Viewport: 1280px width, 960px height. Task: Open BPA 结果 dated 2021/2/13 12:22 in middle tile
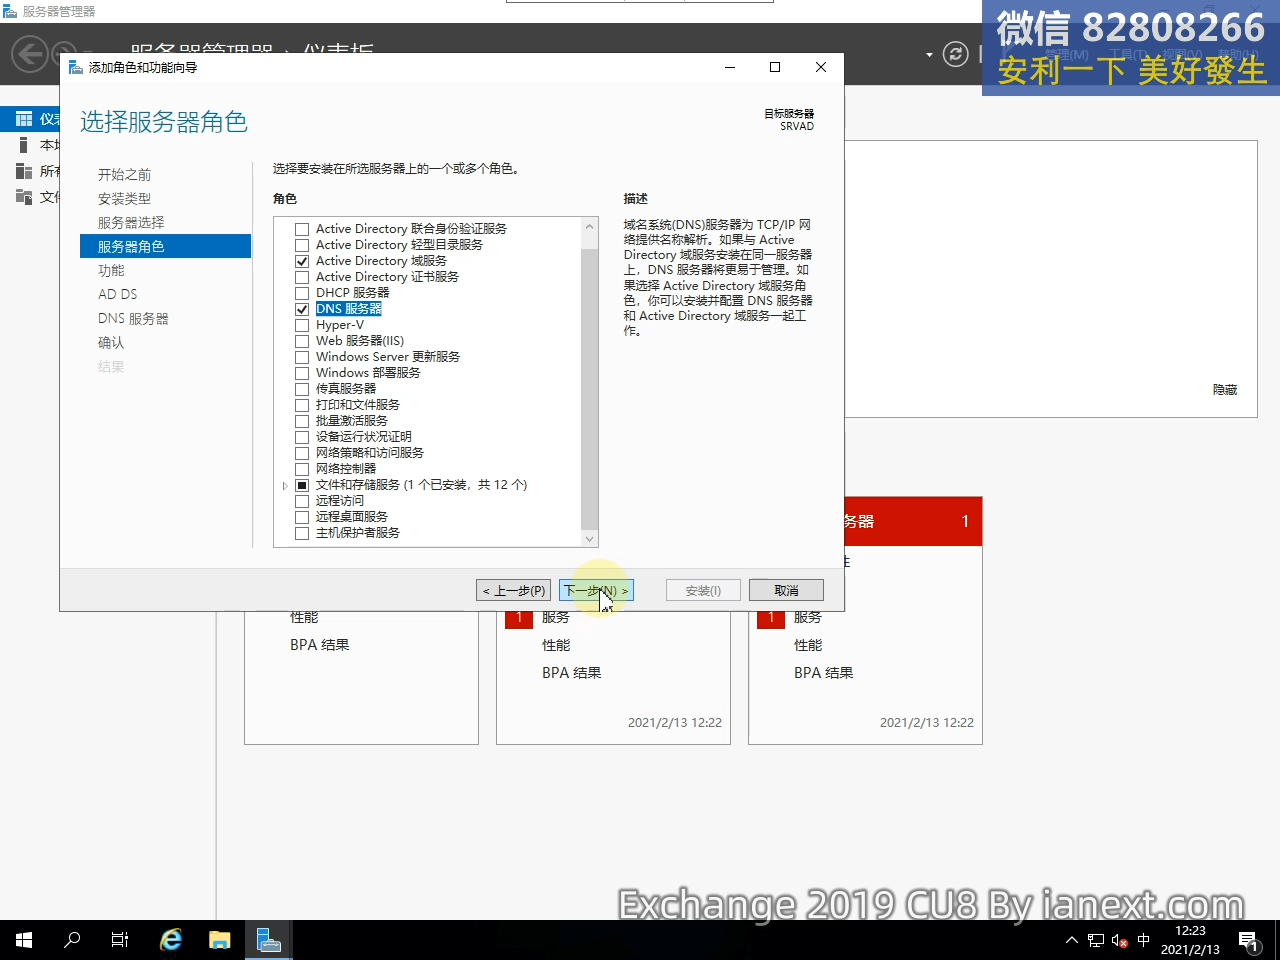(572, 673)
